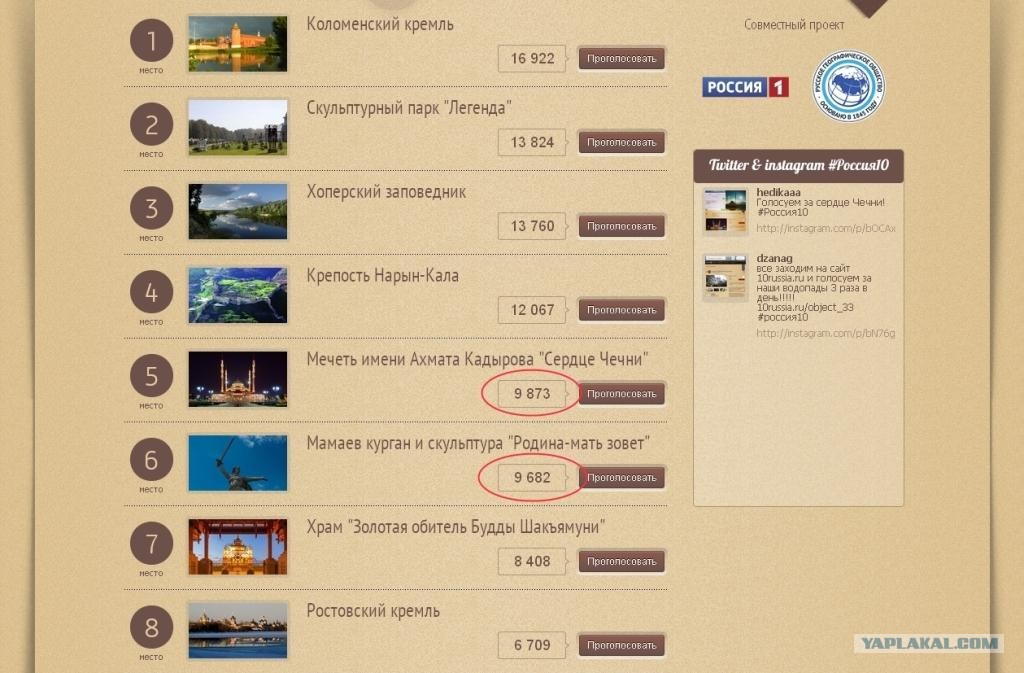The image size is (1024, 673).
Task: Open Крепость Нарын-Кала title link
Action: (383, 275)
